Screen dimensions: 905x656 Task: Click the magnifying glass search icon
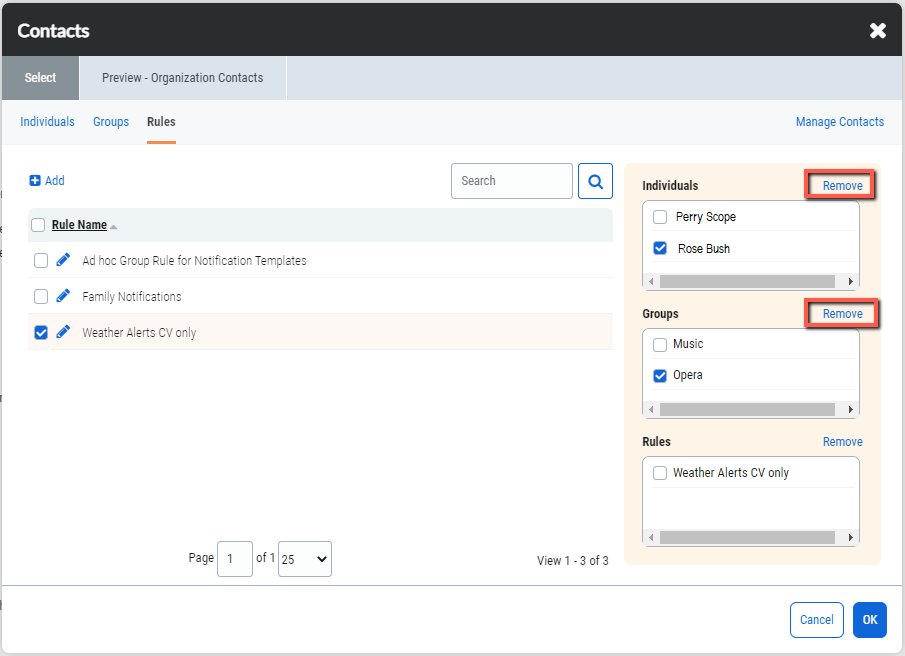tap(595, 181)
